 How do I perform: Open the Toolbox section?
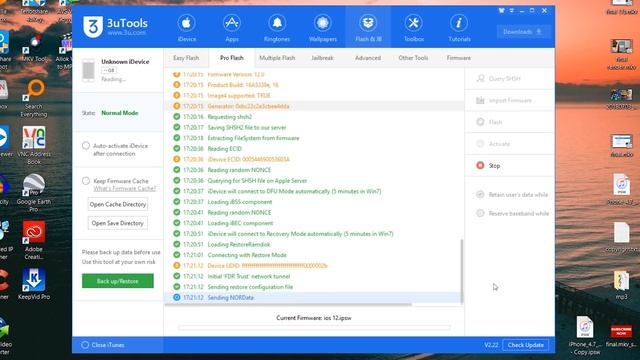point(413,28)
